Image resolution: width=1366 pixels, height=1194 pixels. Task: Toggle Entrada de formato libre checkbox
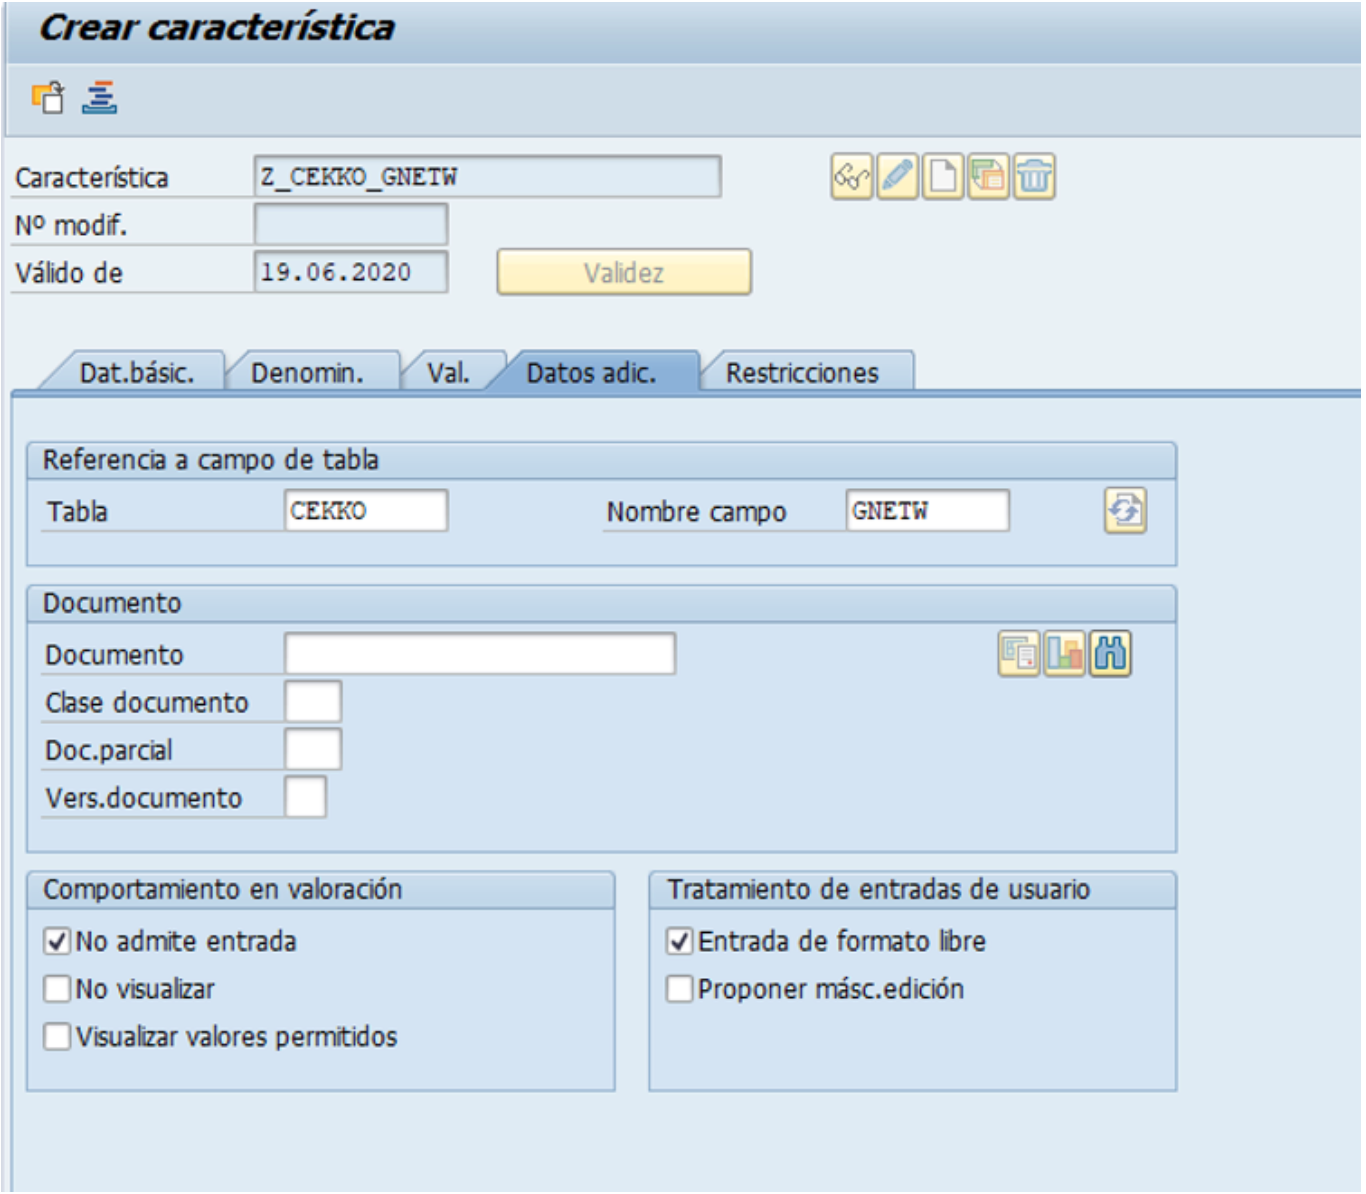pyautogui.click(x=680, y=941)
